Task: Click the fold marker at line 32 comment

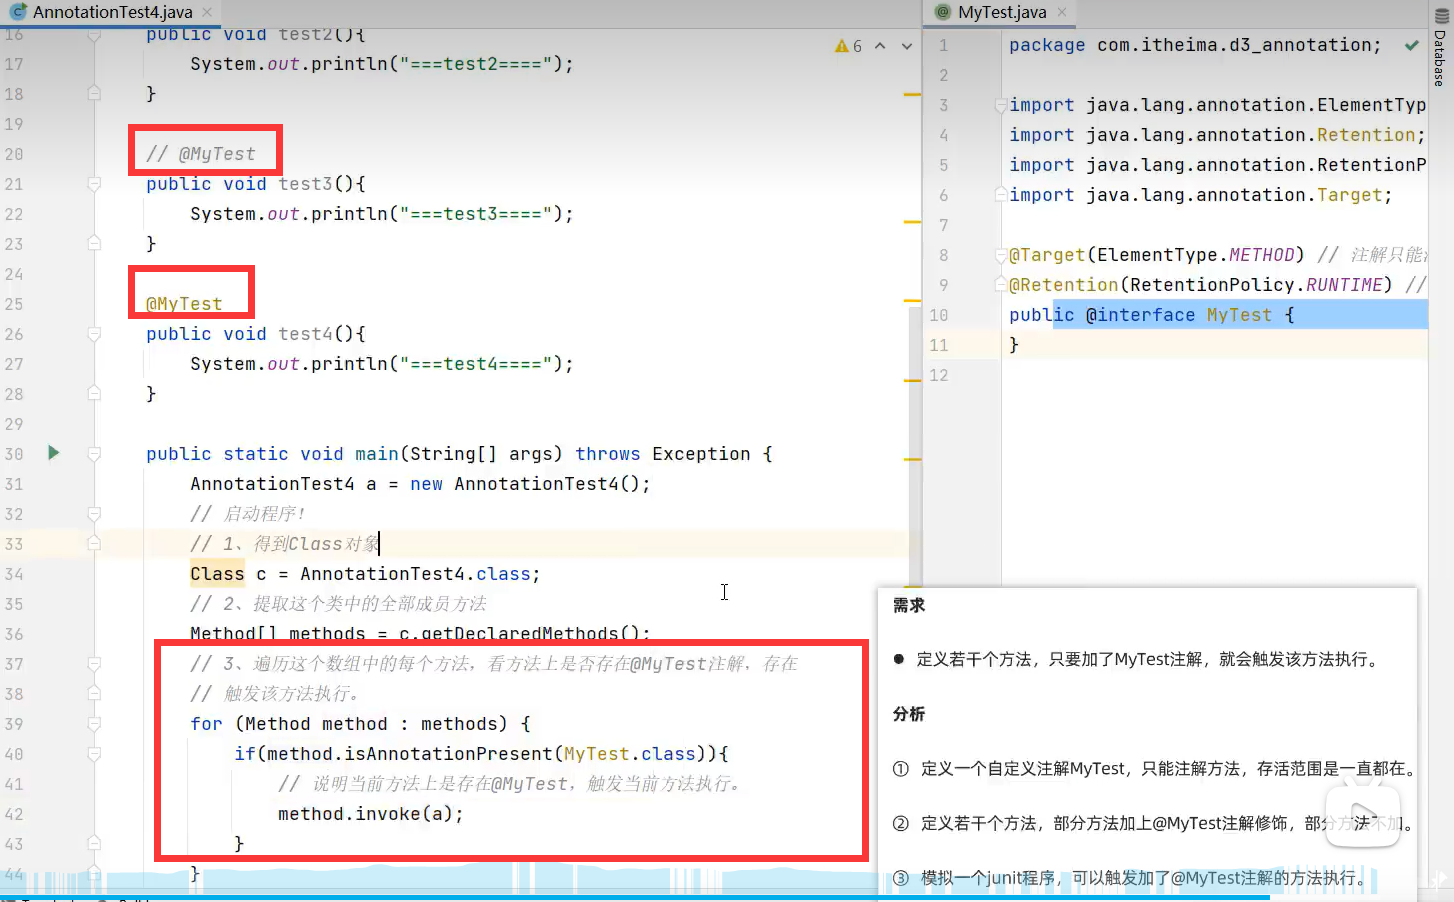Action: click(x=94, y=514)
